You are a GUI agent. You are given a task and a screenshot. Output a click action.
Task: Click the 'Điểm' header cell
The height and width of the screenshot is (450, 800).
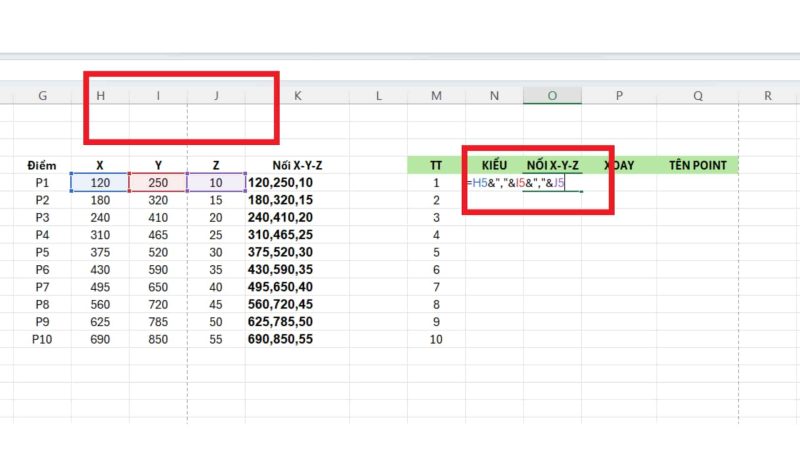tap(42, 165)
